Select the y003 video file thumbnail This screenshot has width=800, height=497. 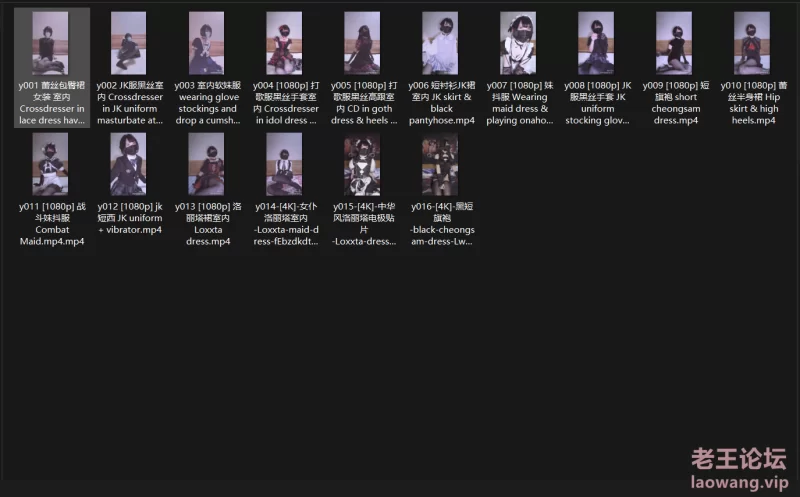click(207, 43)
